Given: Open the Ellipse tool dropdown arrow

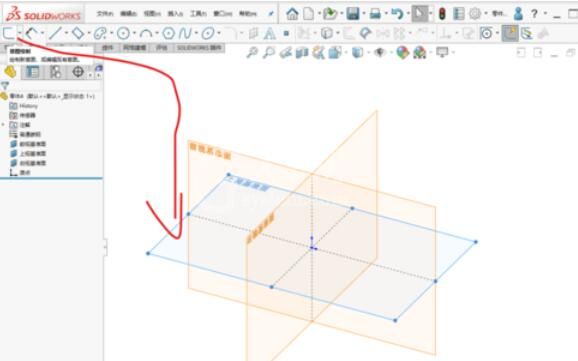Looking at the screenshot, I should pos(219,33).
